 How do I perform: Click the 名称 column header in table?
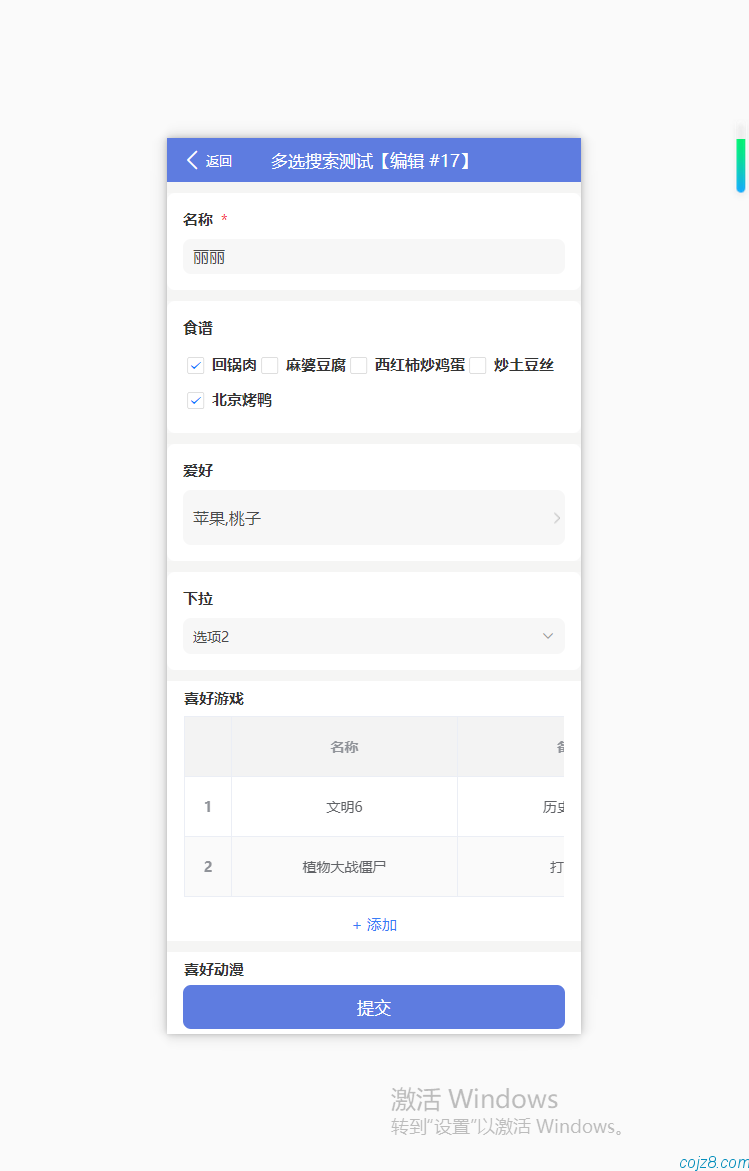tap(344, 747)
